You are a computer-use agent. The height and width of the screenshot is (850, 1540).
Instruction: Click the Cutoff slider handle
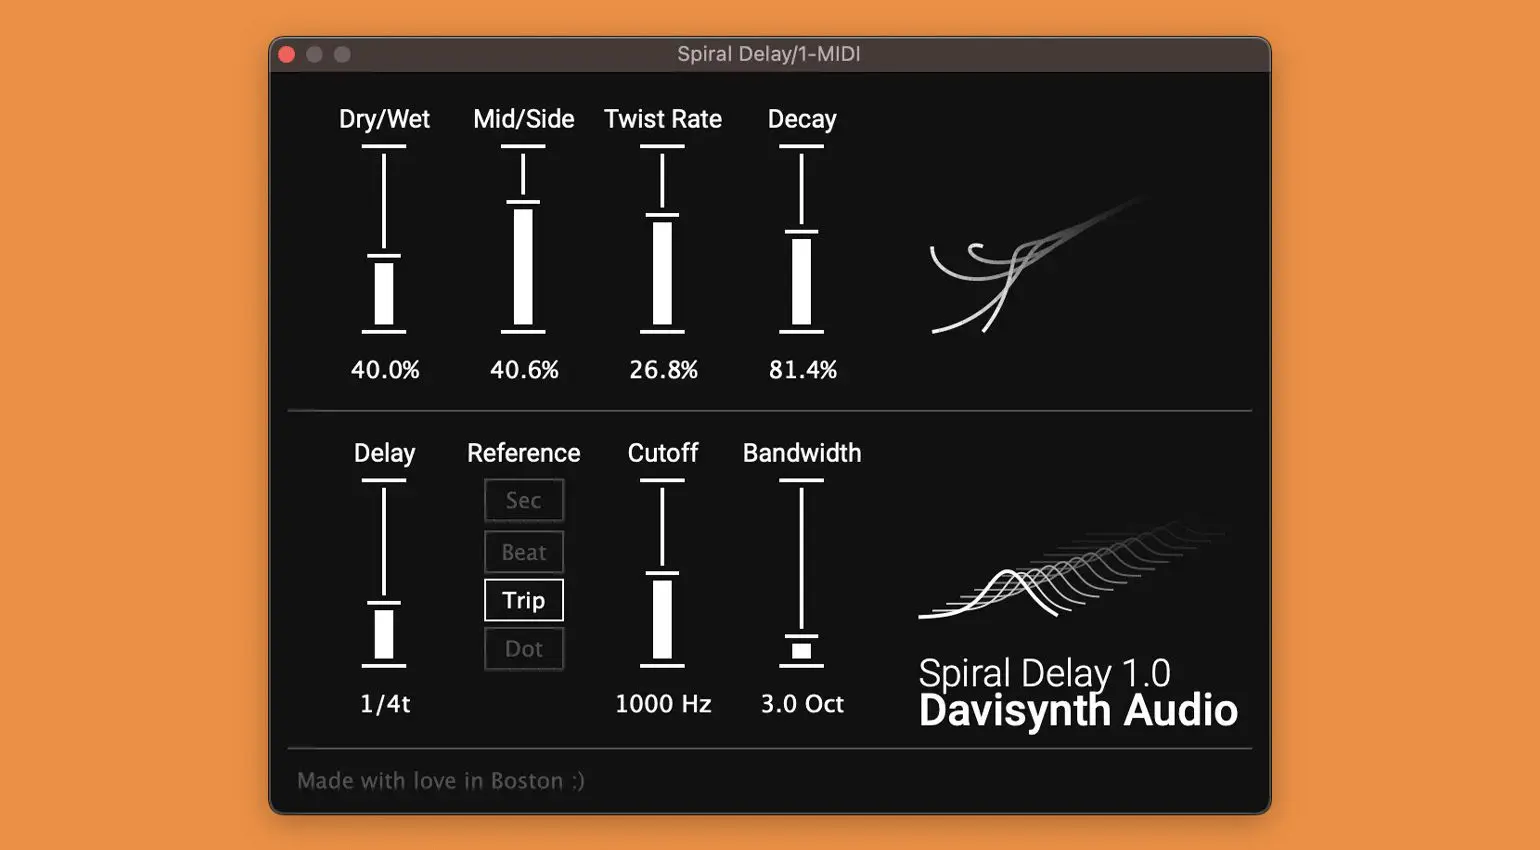coord(662,574)
